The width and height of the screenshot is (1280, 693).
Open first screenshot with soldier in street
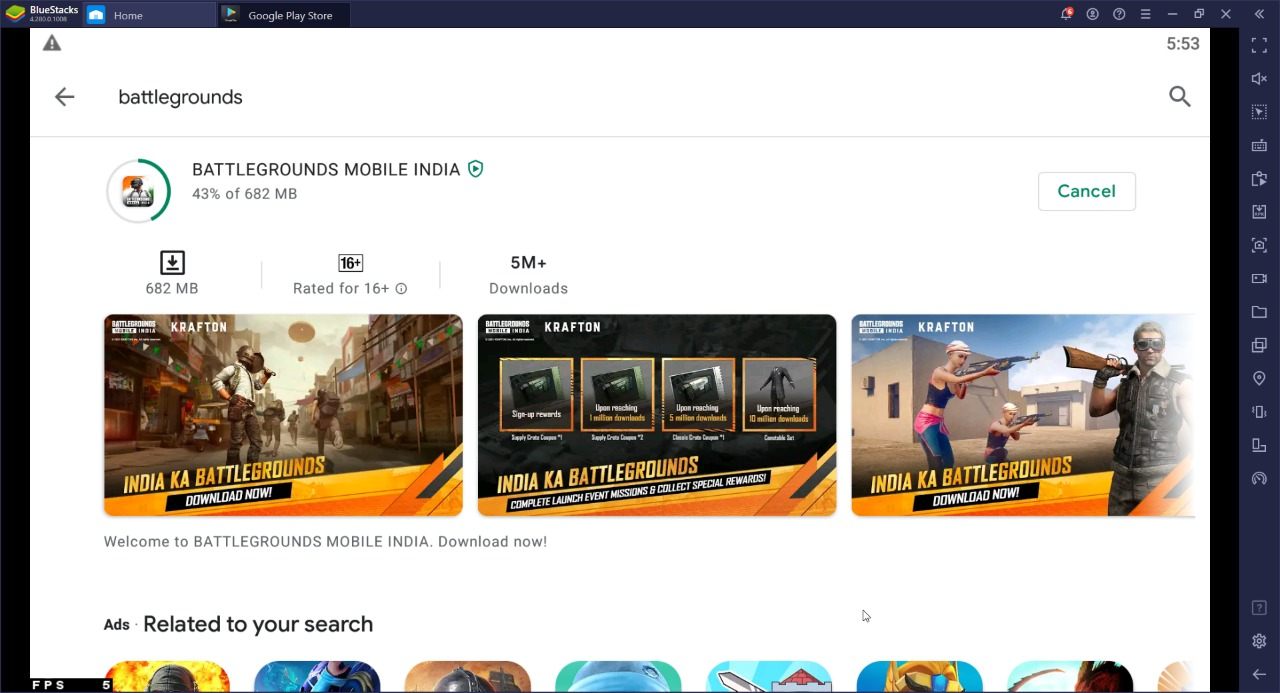tap(283, 415)
